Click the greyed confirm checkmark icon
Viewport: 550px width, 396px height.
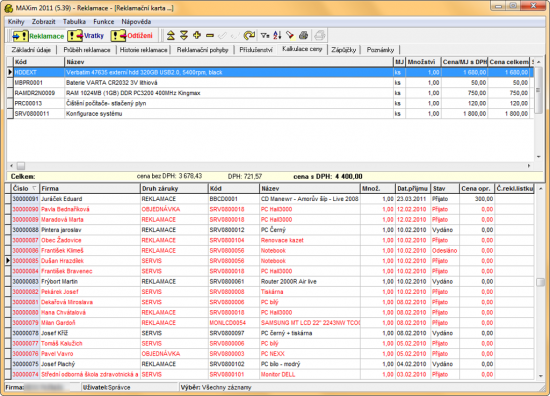222,35
